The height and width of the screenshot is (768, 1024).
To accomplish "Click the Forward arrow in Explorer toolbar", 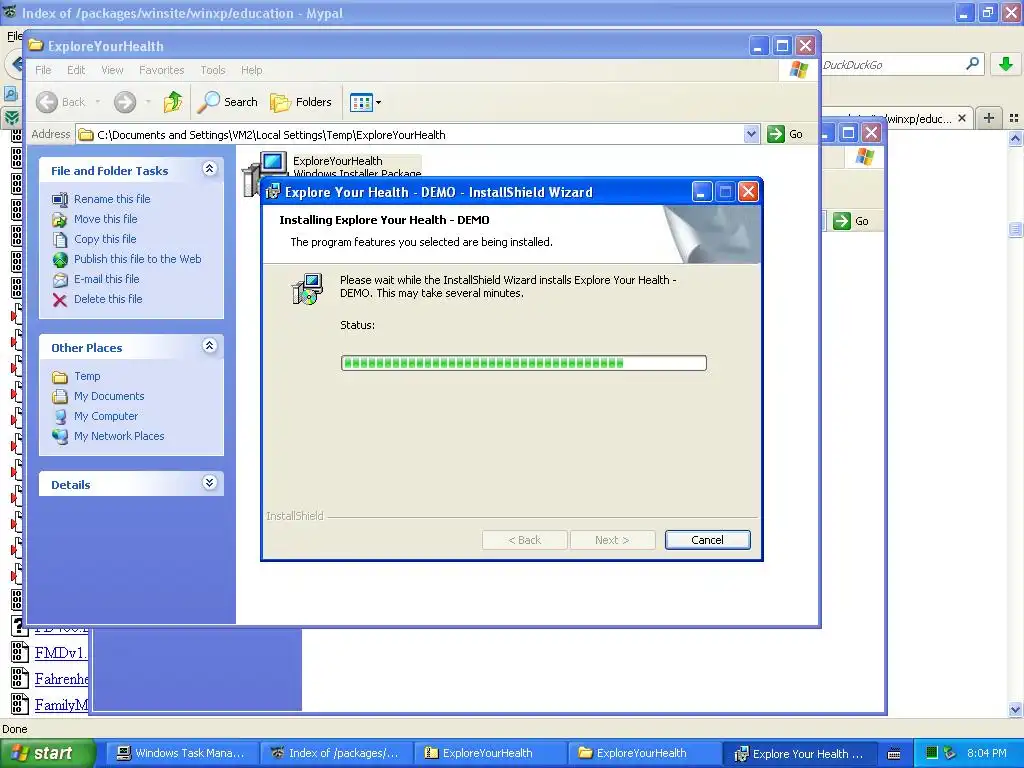I will 125,102.
